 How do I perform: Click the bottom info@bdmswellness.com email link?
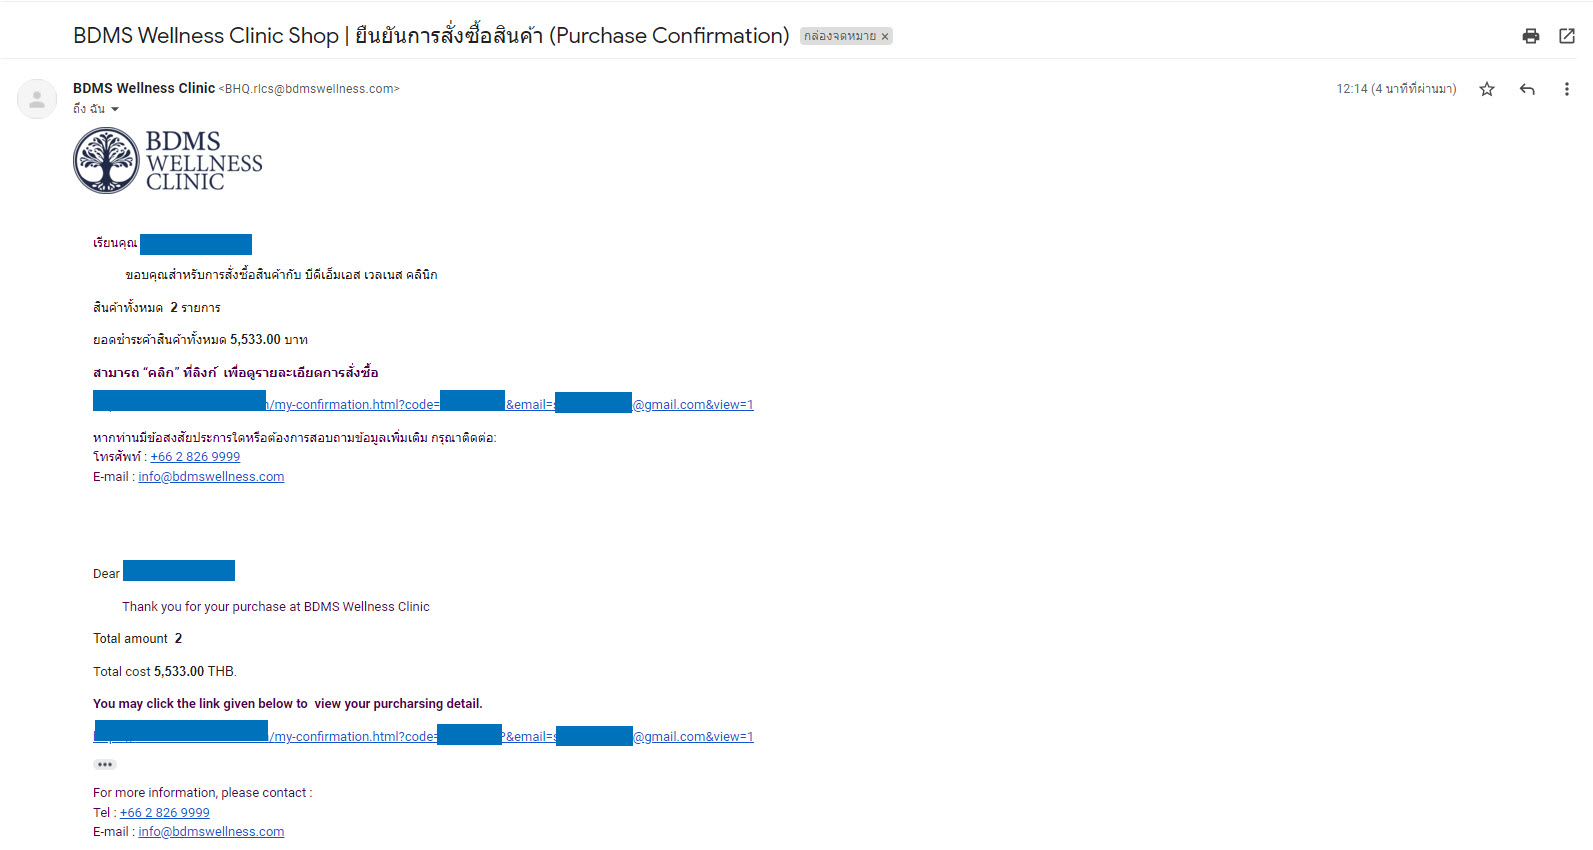pos(211,832)
